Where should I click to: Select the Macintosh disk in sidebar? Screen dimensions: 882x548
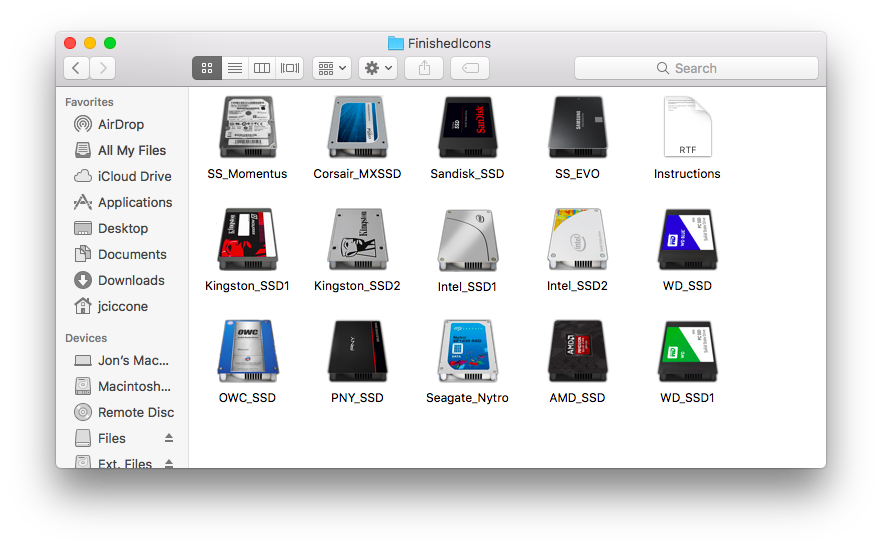tap(121, 386)
